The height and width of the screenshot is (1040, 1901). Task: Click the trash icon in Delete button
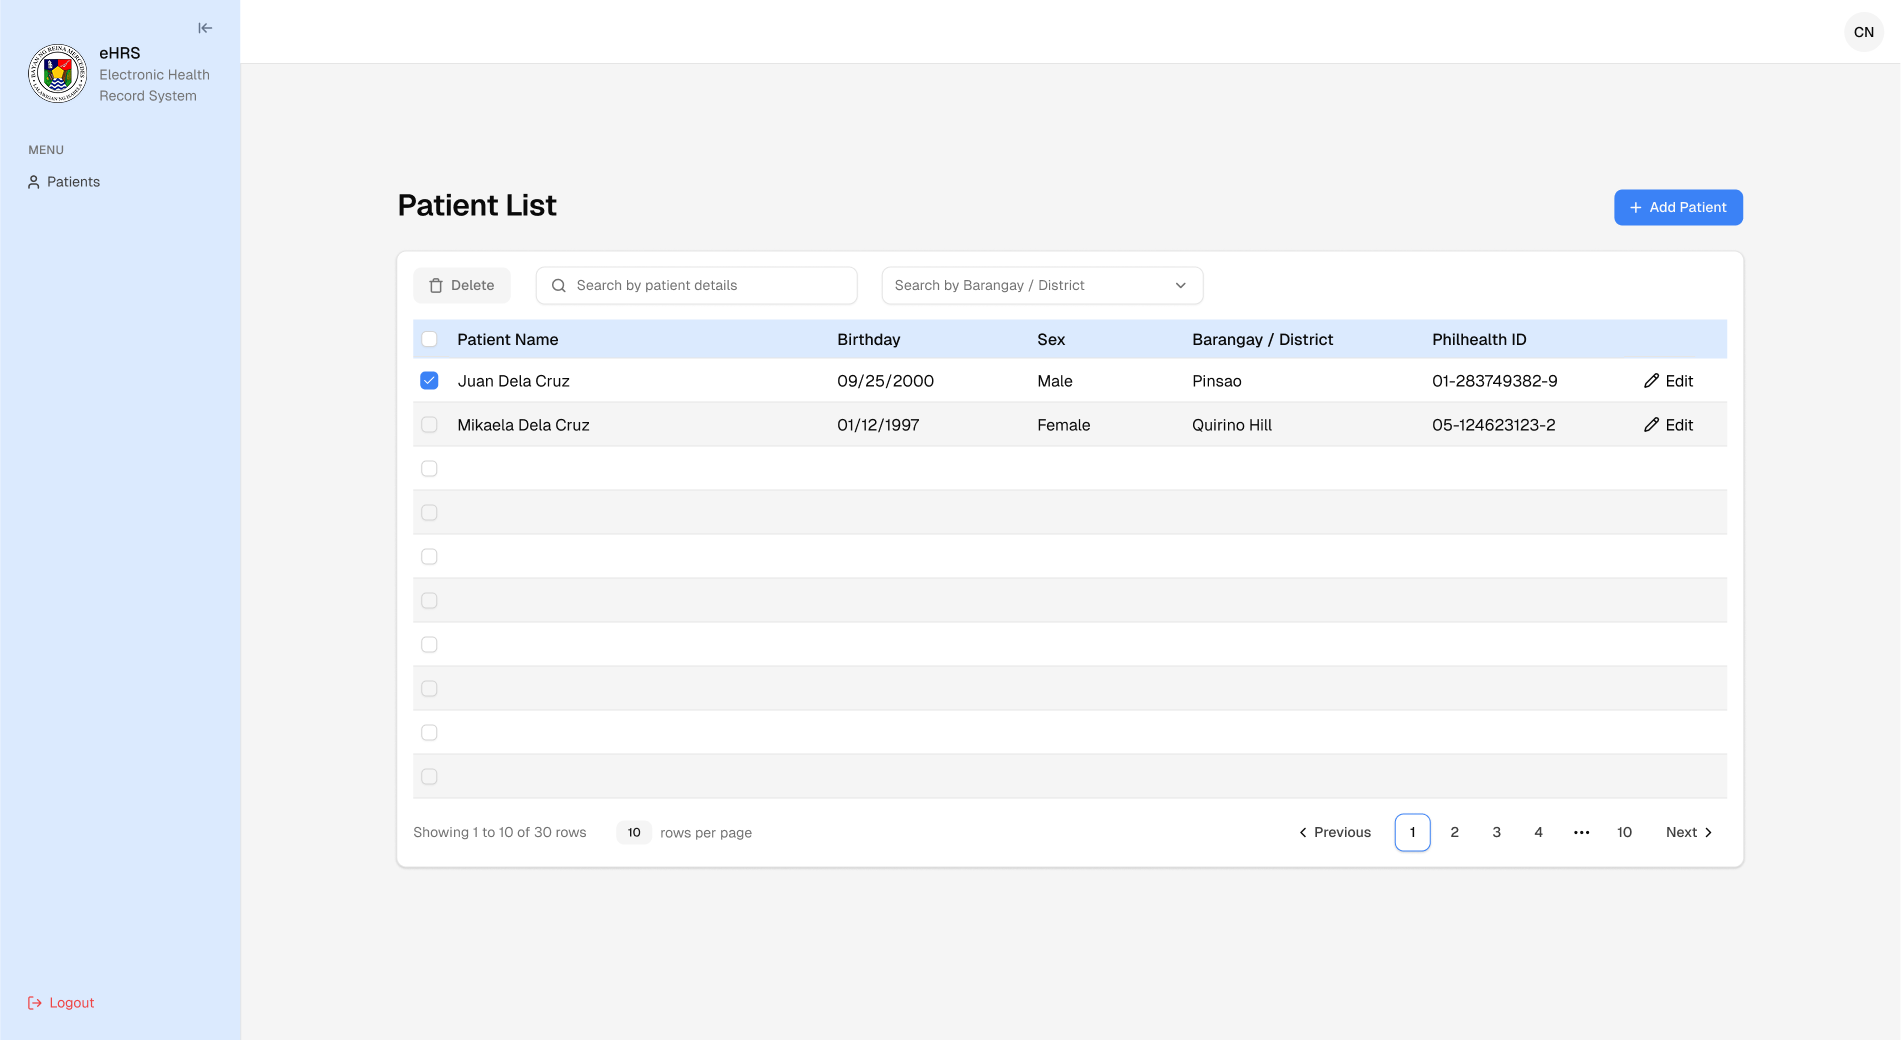(x=436, y=286)
